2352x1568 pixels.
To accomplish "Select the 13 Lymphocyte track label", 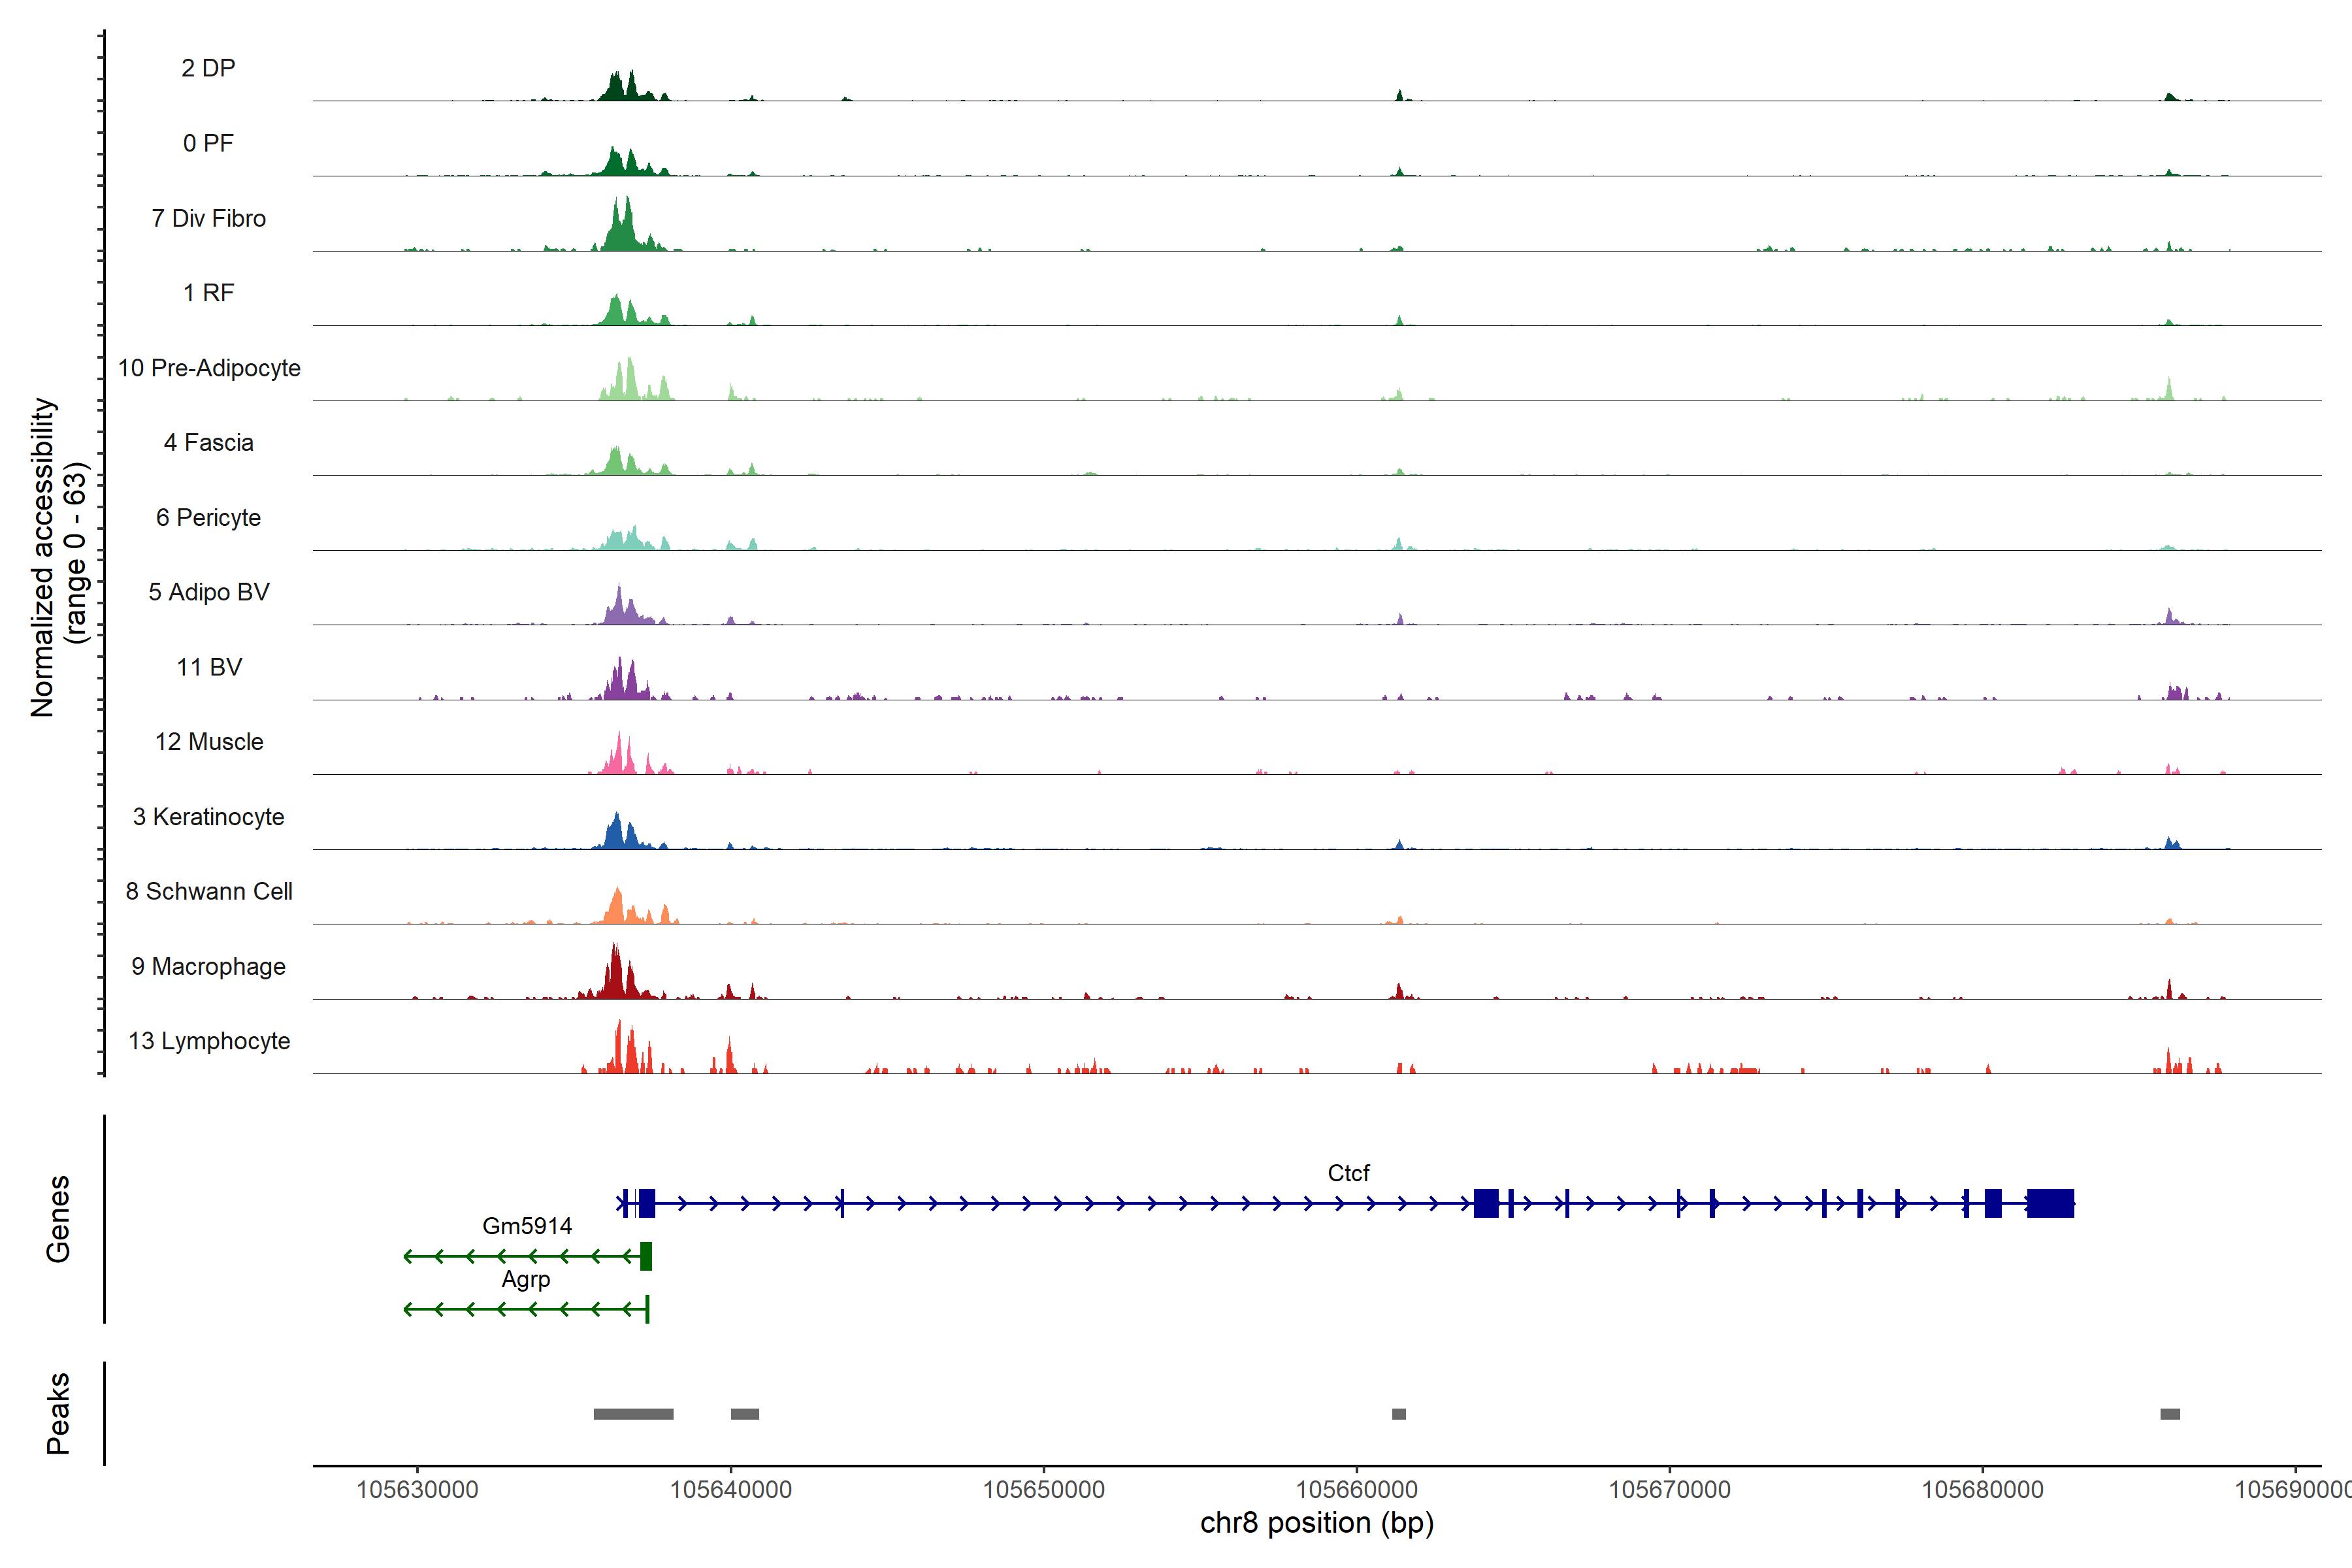I will [209, 1041].
